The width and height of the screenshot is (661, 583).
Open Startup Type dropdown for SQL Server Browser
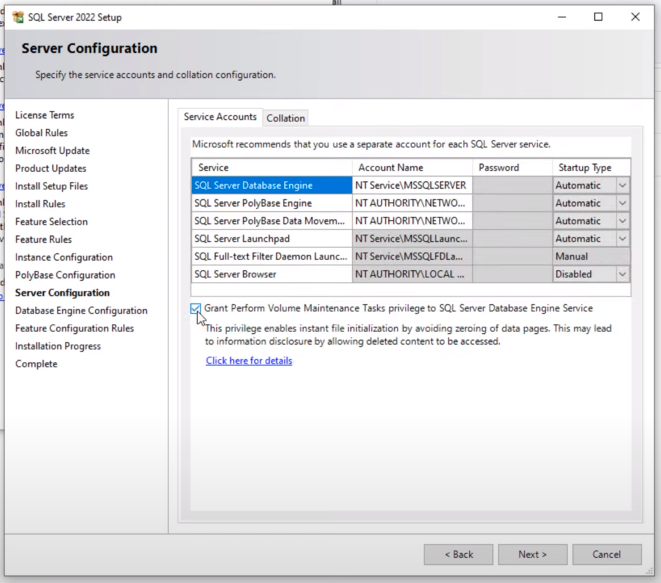623,274
